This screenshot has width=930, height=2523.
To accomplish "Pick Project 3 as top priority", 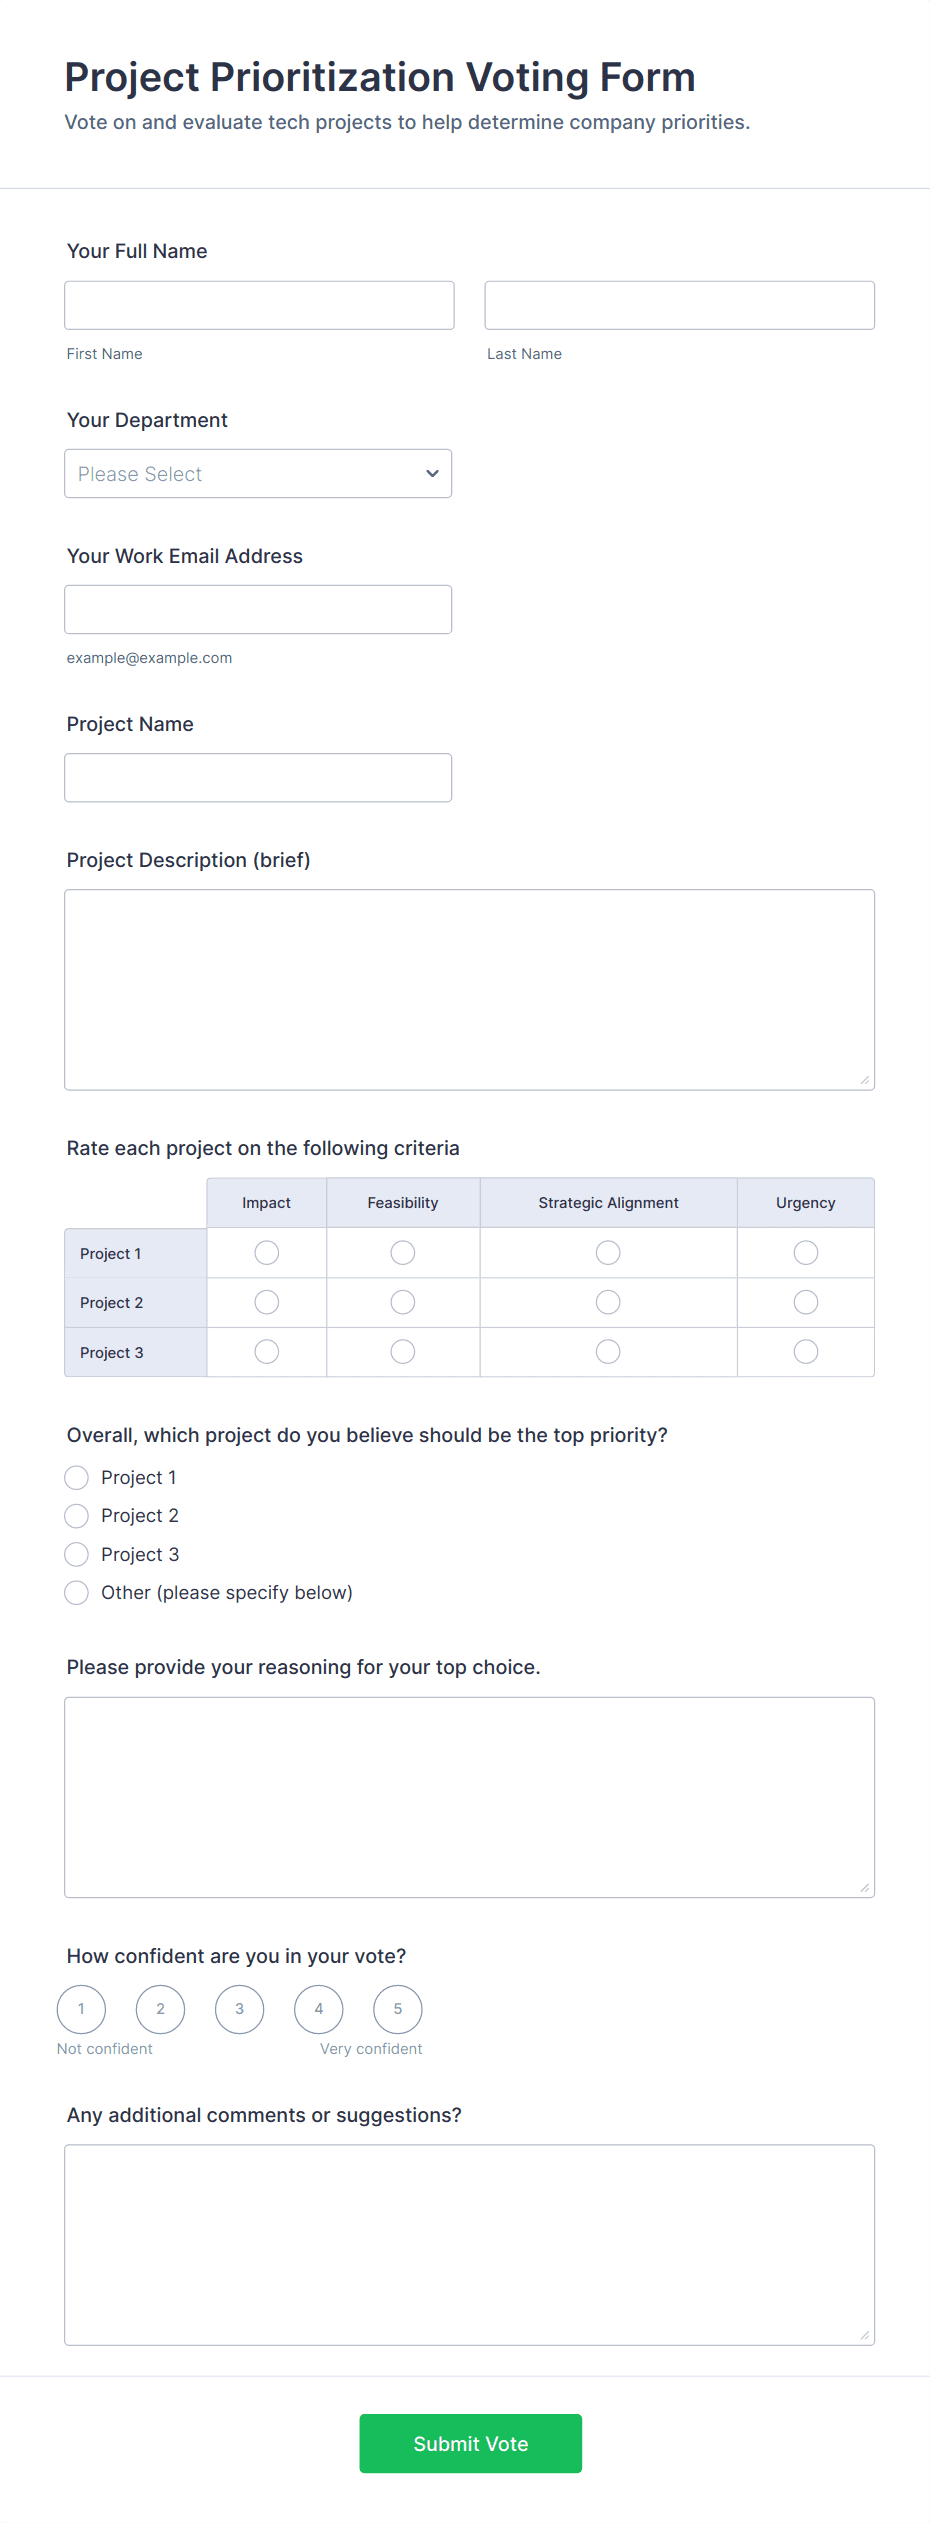I will click(x=77, y=1555).
